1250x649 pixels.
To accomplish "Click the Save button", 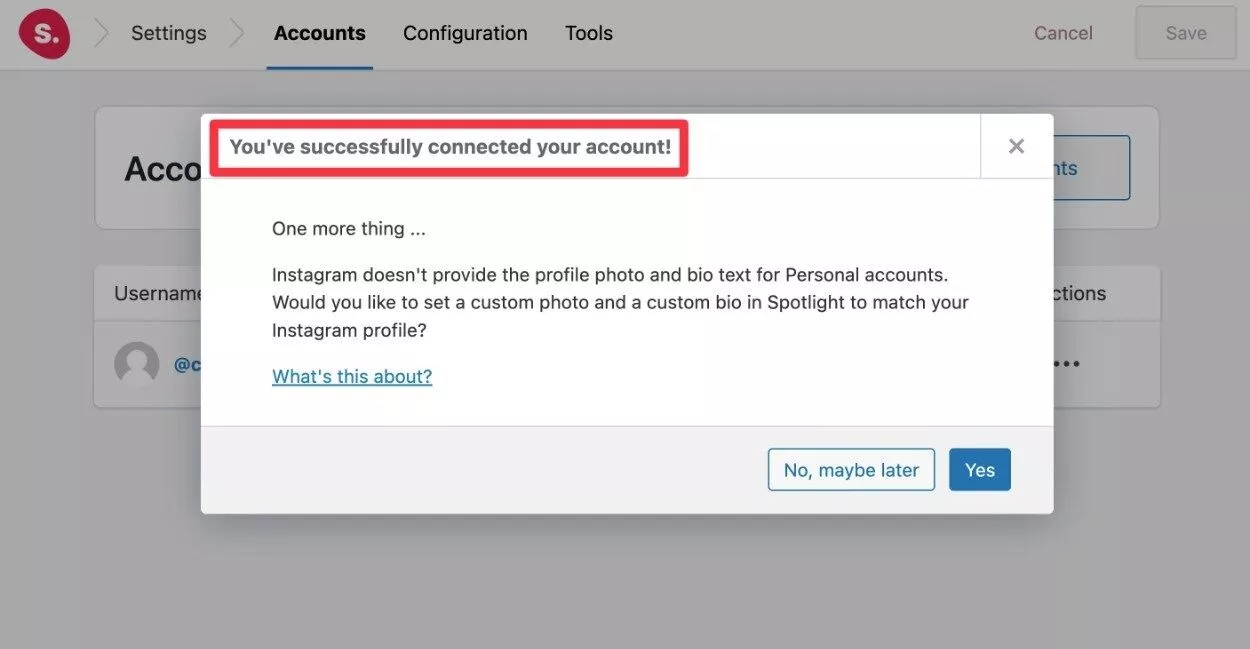I will (1186, 33).
